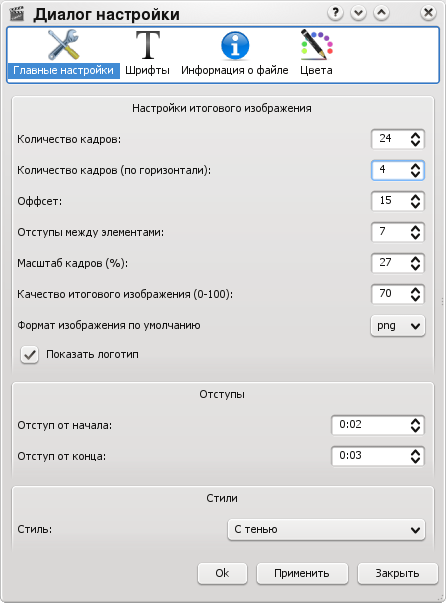The image size is (446, 603).
Task: Click the Применить button
Action: (x=302, y=573)
